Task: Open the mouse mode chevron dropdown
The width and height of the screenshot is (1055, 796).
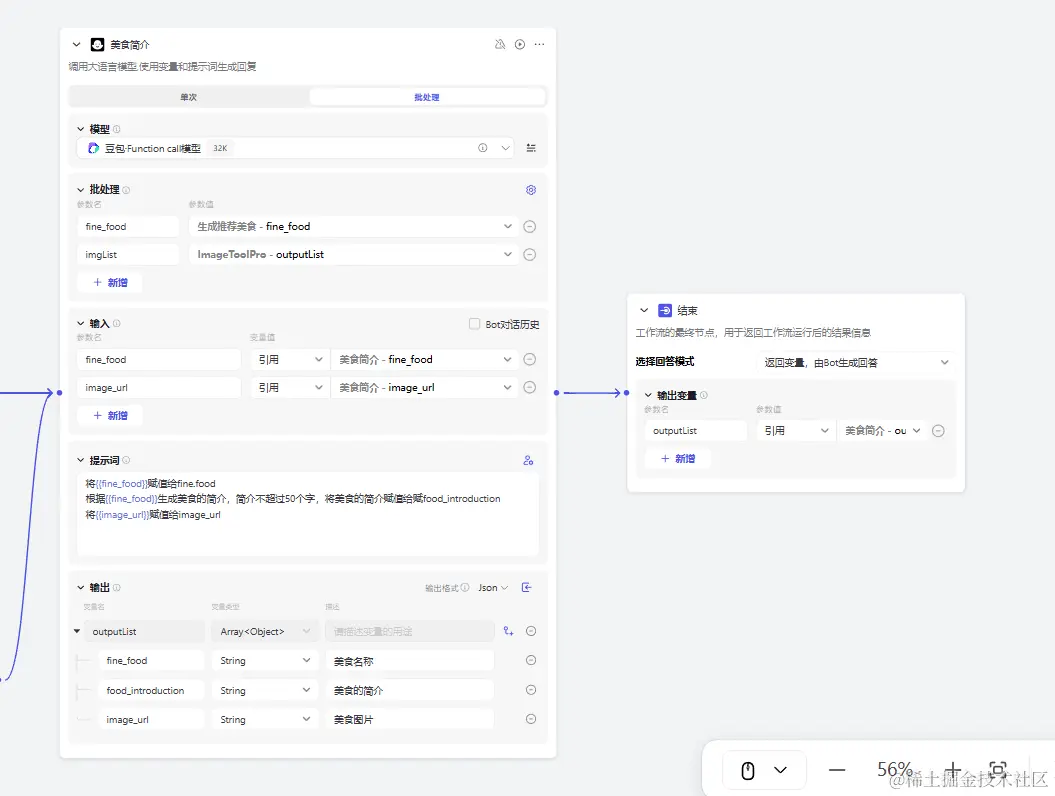Action: pyautogui.click(x=780, y=770)
